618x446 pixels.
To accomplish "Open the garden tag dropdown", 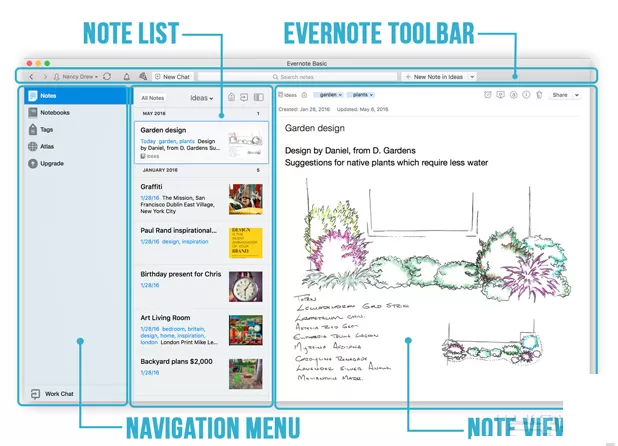I will pyautogui.click(x=328, y=95).
